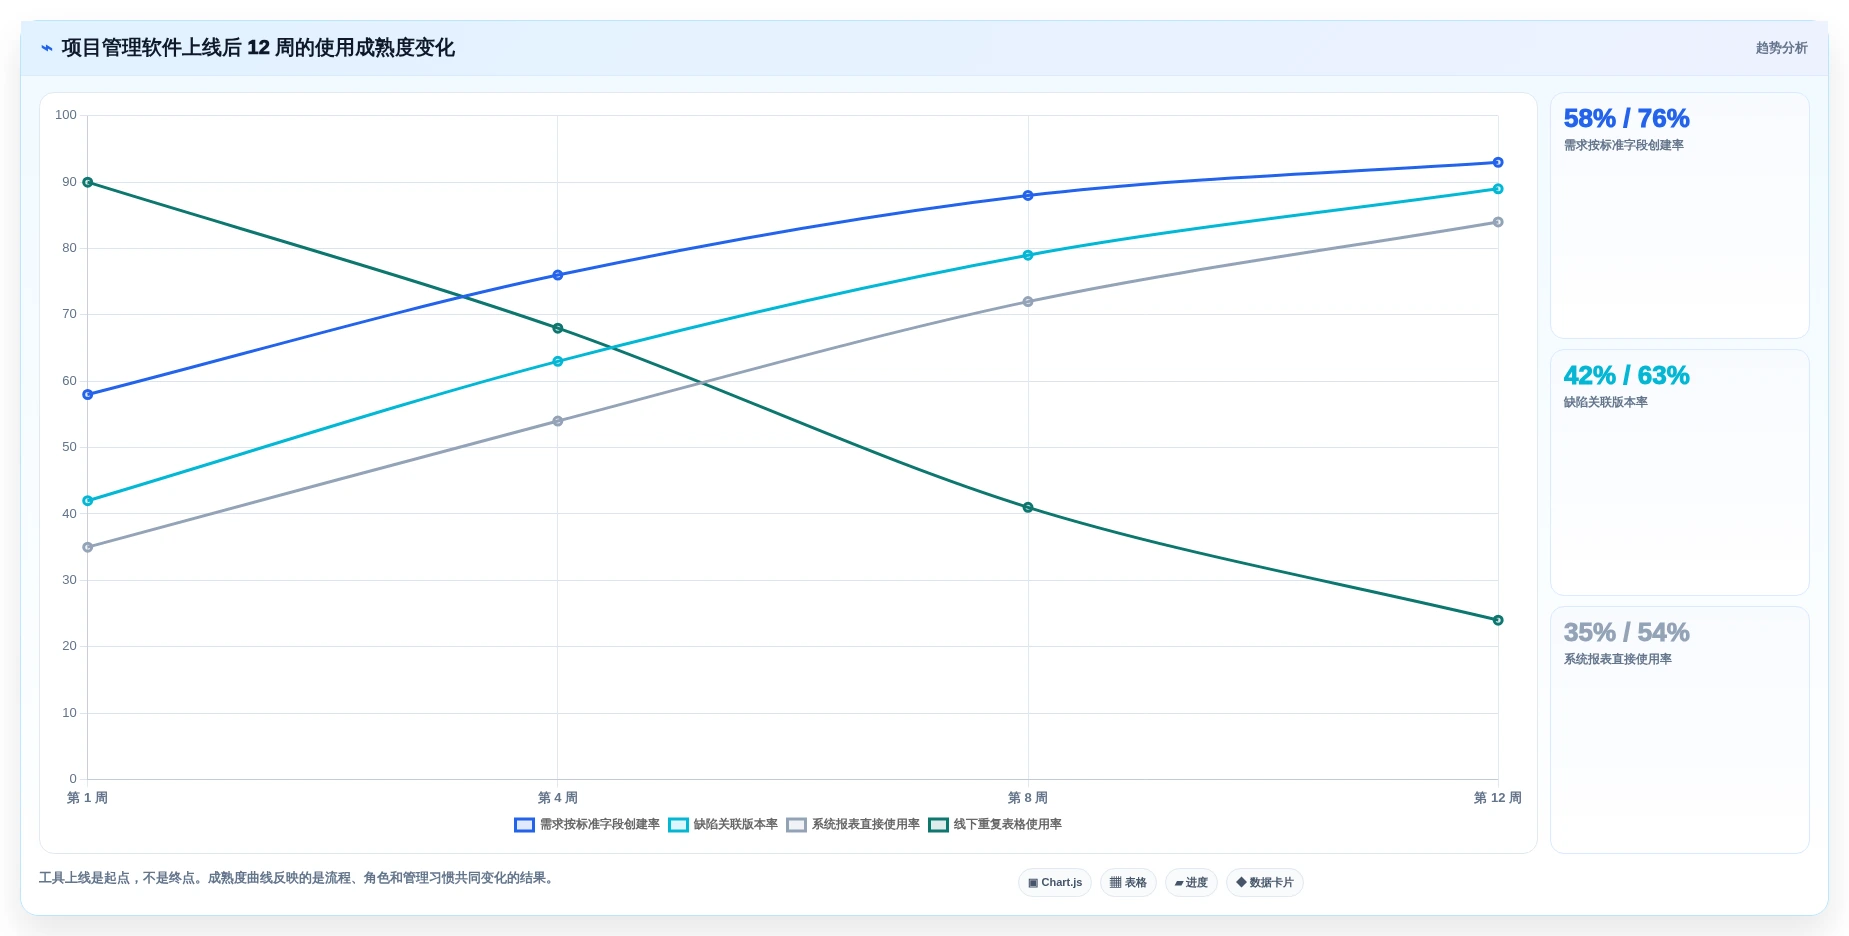Click the 100 y-axis label
This screenshot has width=1849, height=936.
tap(66, 115)
